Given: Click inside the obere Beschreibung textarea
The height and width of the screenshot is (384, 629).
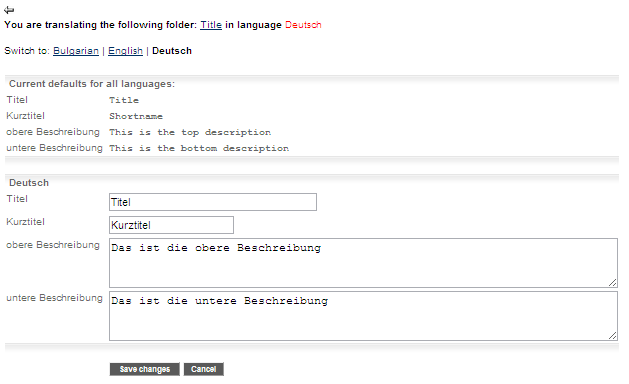Looking at the screenshot, I should [x=363, y=263].
